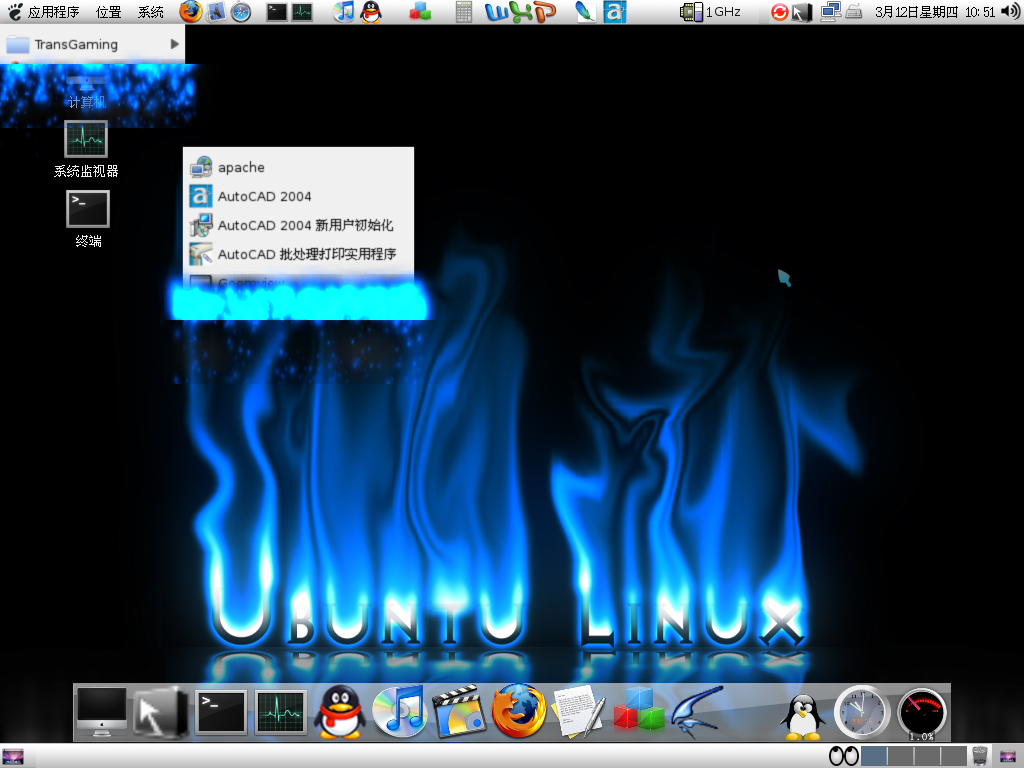Select apache from the menu
This screenshot has height=768, width=1024.
[298, 167]
